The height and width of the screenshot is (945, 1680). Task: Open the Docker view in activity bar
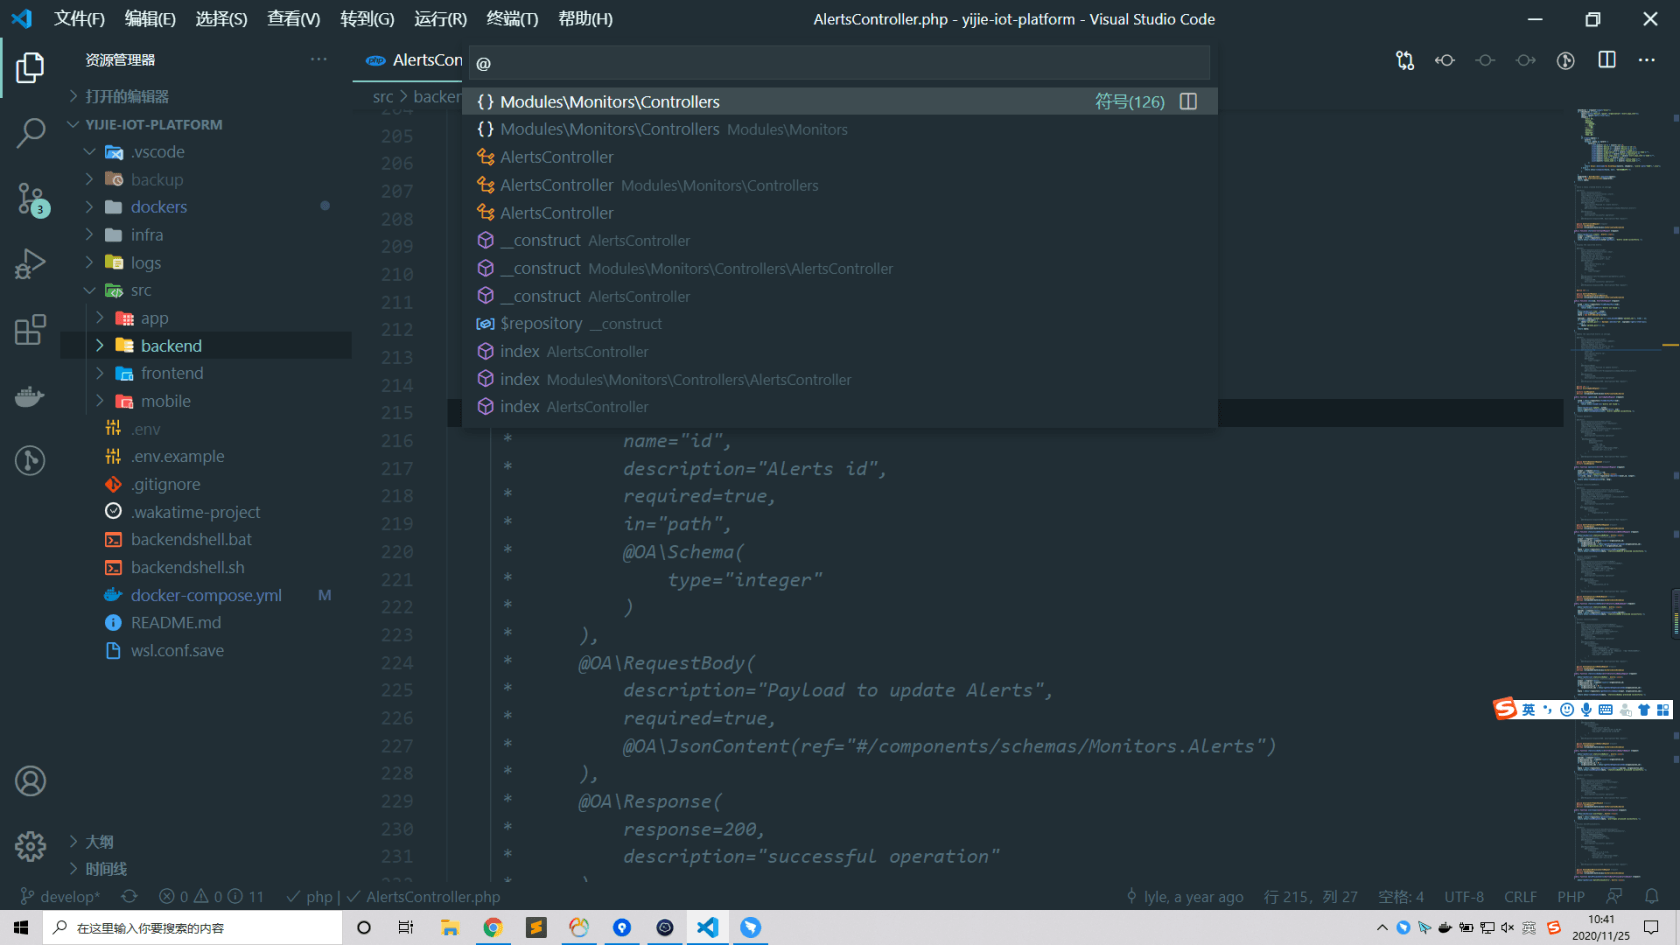pyautogui.click(x=30, y=395)
